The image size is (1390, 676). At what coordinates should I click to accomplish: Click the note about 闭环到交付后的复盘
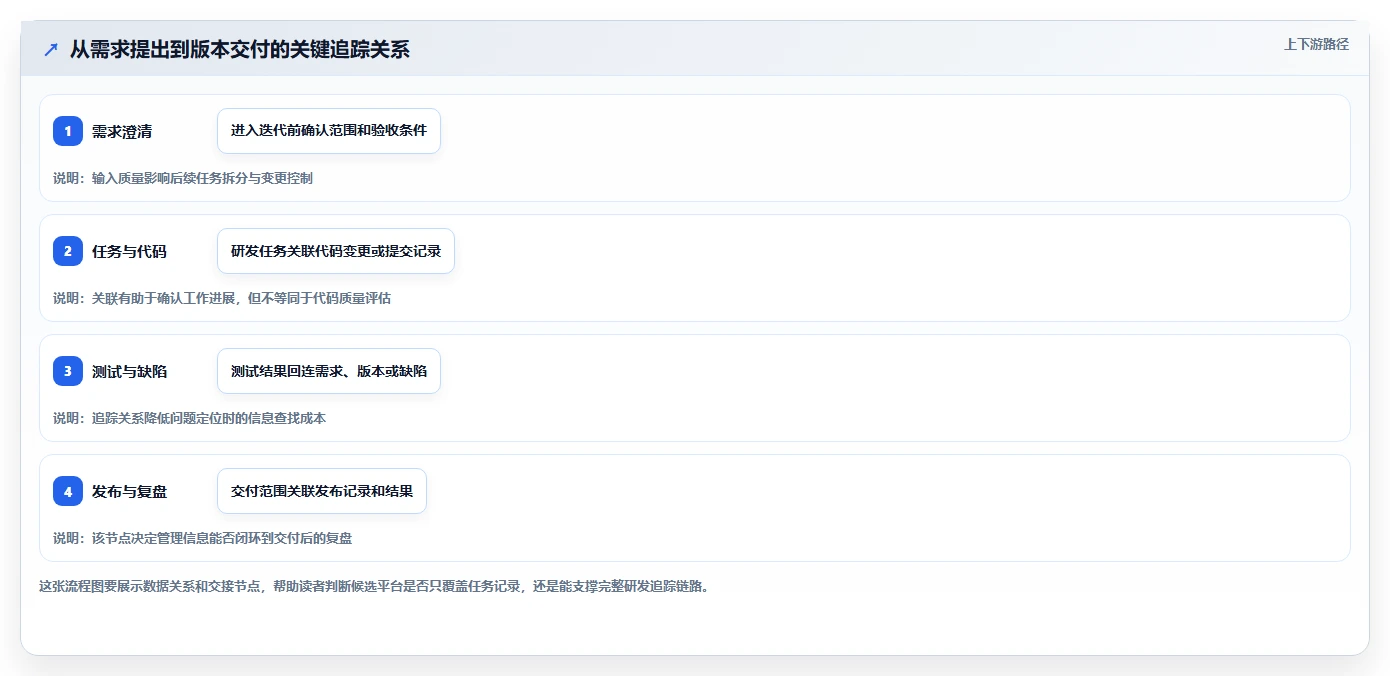click(202, 538)
